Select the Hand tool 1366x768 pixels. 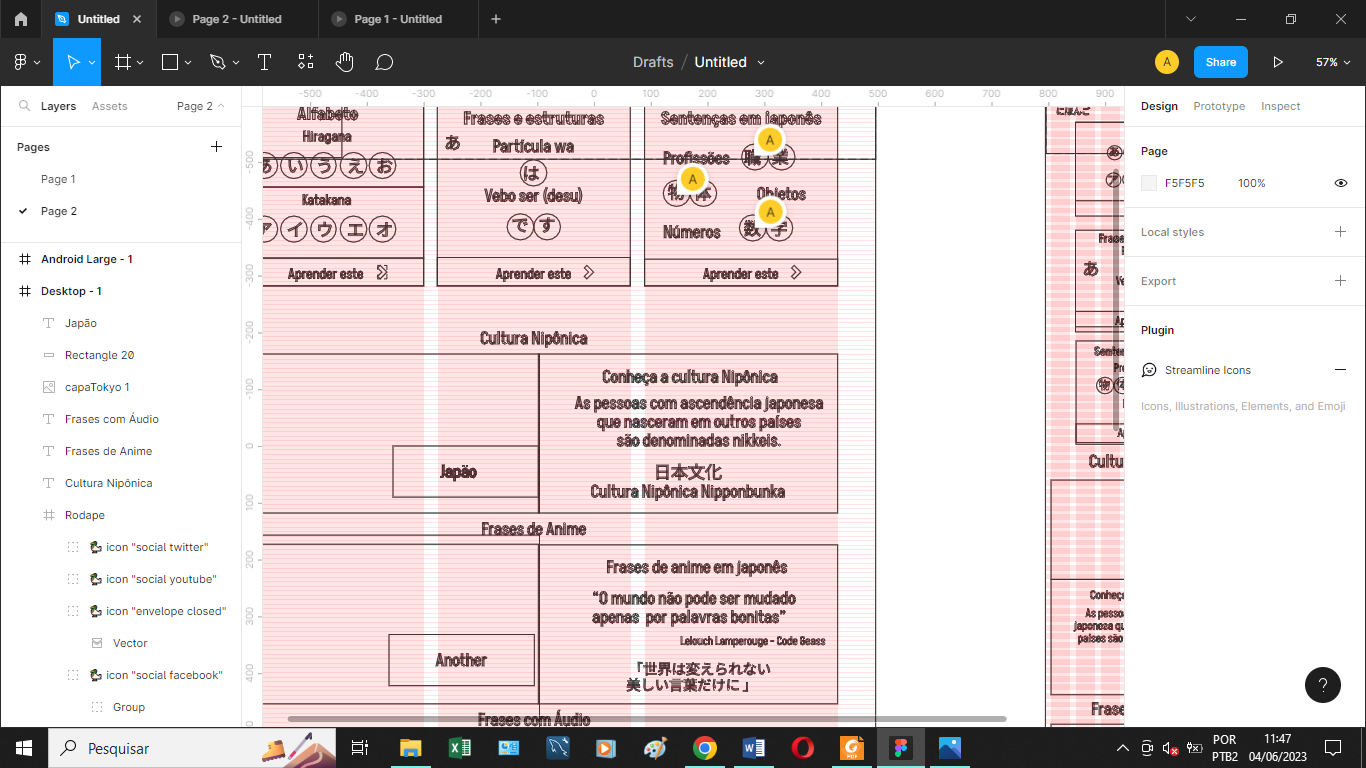click(344, 62)
